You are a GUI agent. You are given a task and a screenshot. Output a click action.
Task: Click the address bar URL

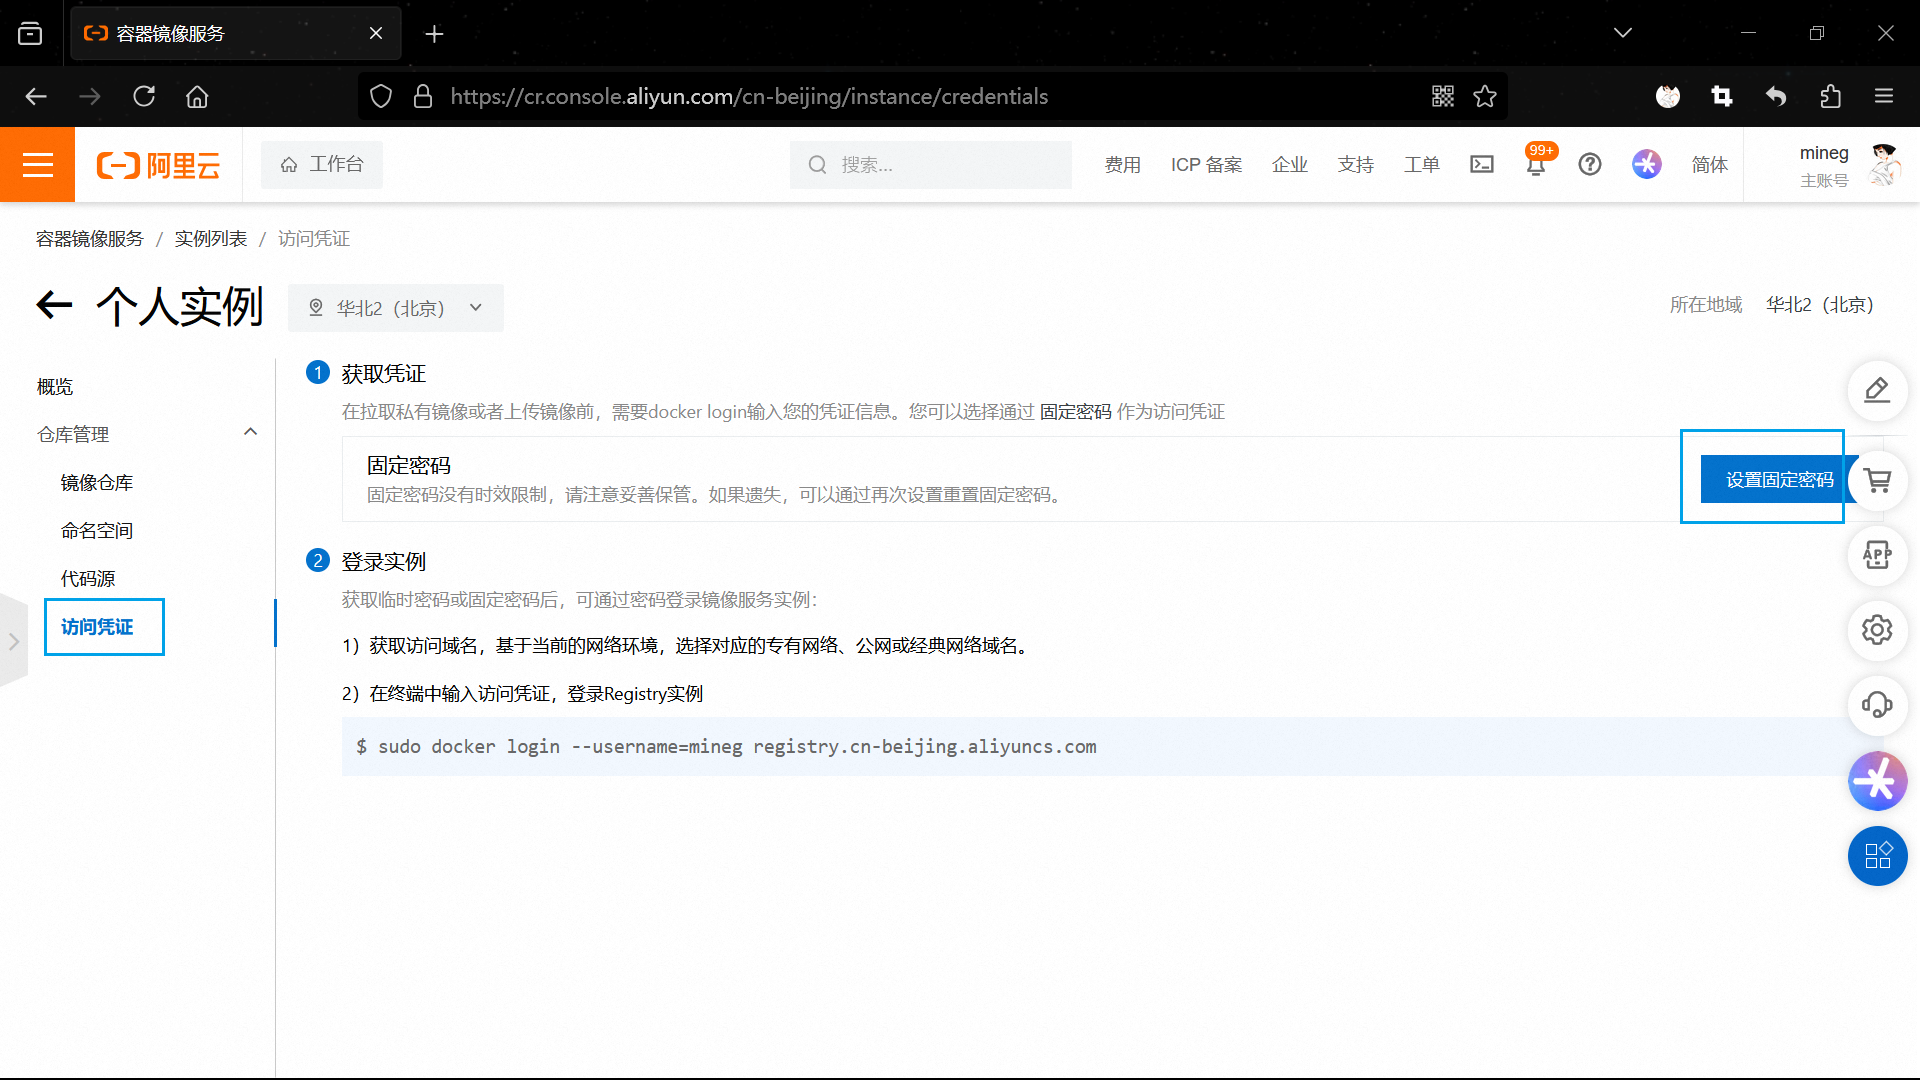pyautogui.click(x=749, y=96)
